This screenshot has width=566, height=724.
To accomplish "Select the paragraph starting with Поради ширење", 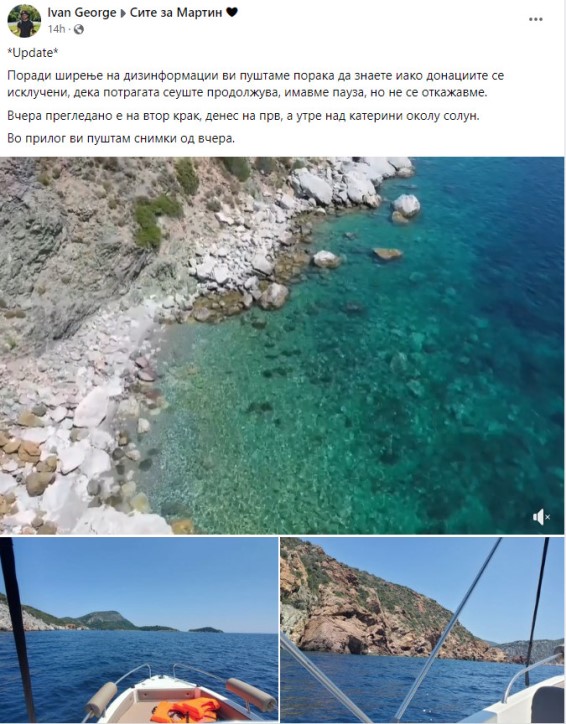I will (255, 84).
